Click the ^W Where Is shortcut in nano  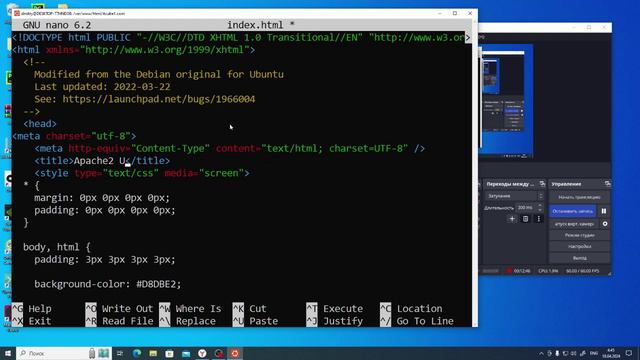tap(190, 309)
